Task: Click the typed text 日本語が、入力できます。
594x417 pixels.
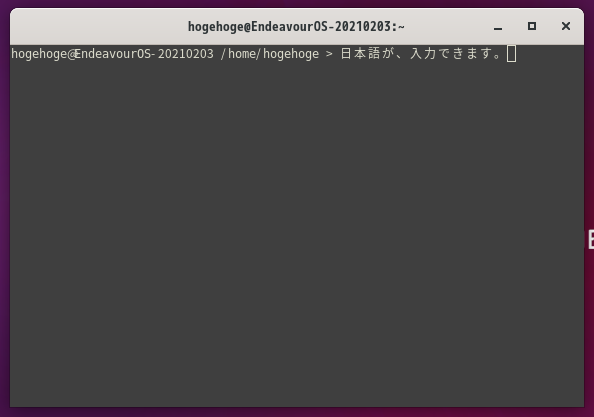Action: [421, 53]
